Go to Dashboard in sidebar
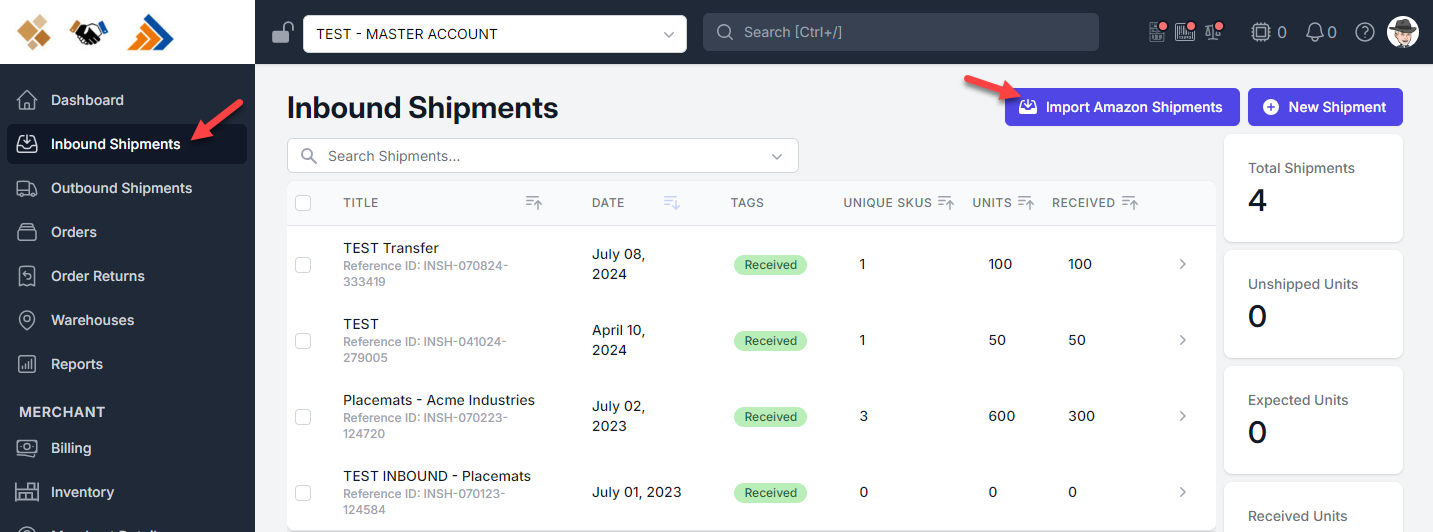This screenshot has width=1433, height=532. click(127, 100)
